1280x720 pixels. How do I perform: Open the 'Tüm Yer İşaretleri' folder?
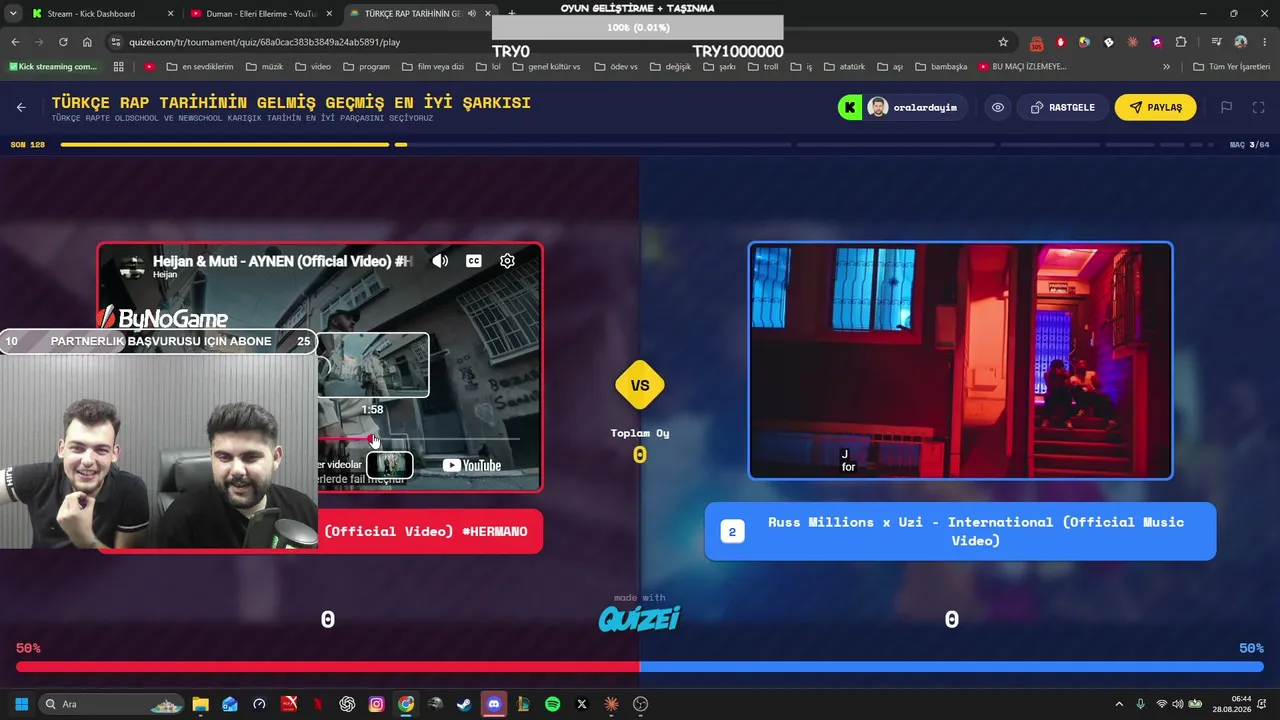click(x=1232, y=67)
